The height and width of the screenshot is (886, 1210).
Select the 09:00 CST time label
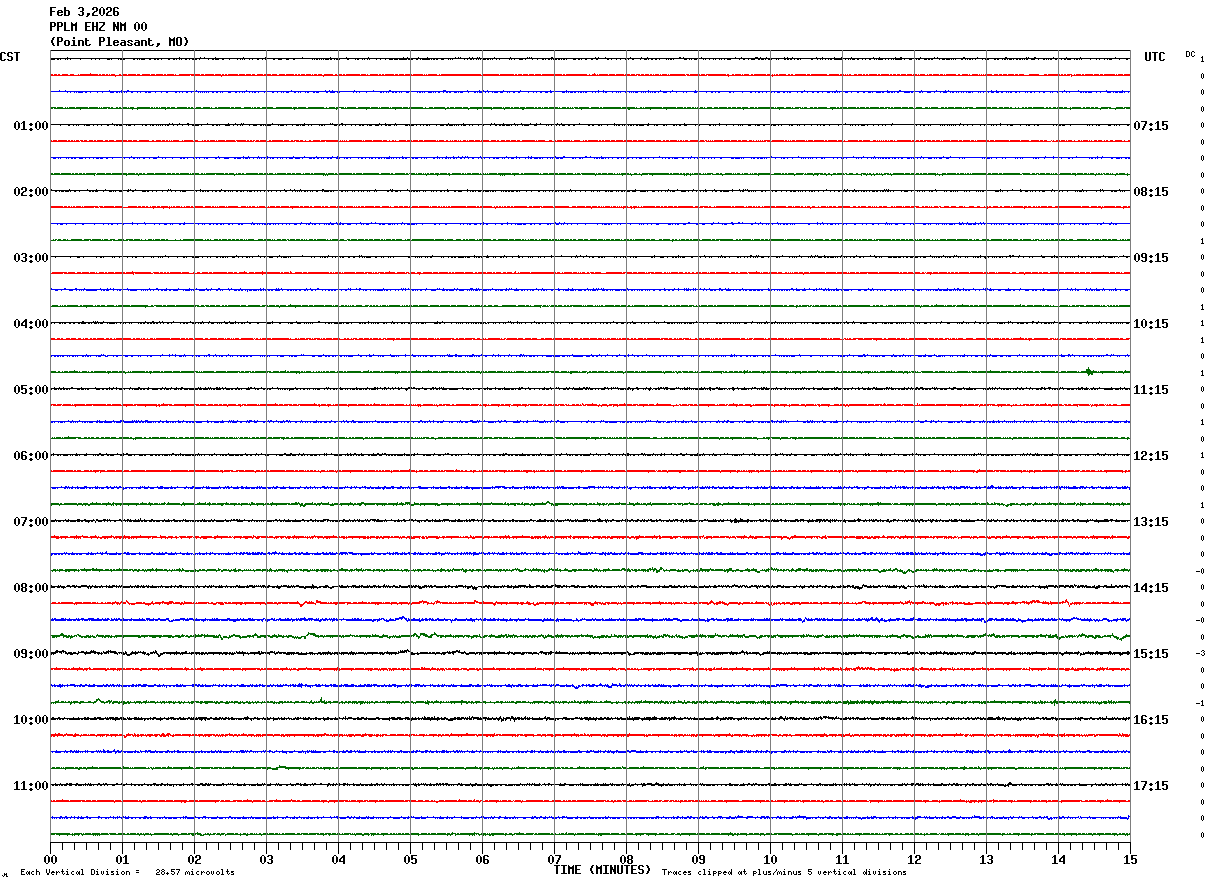[x=30, y=654]
